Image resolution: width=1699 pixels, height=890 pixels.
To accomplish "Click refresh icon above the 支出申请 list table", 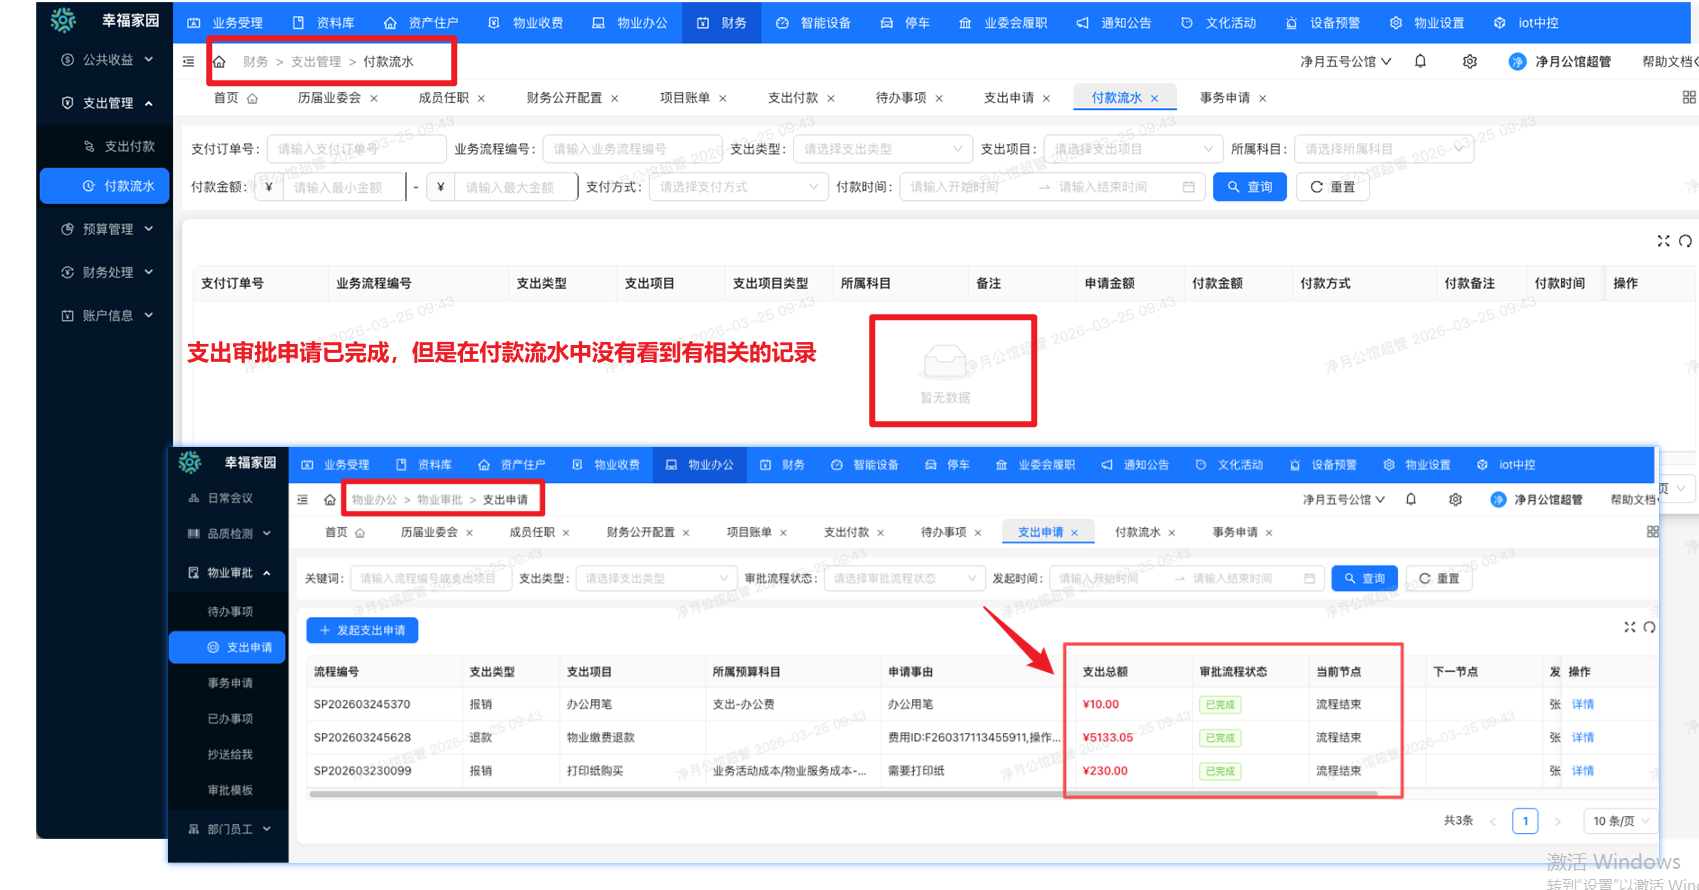I will (1649, 627).
